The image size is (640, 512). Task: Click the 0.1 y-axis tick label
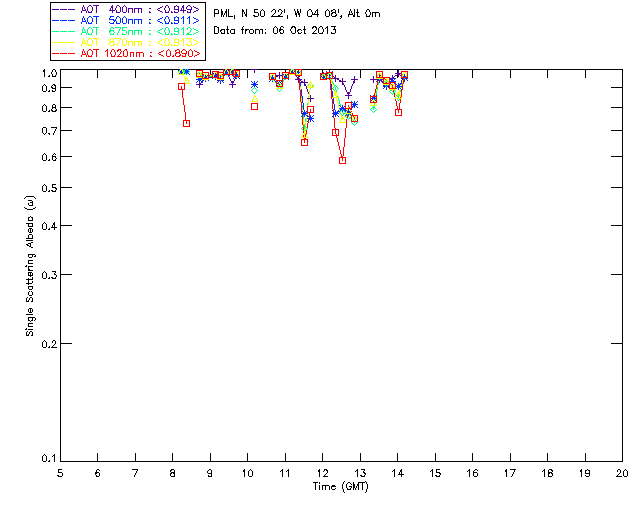[49, 459]
